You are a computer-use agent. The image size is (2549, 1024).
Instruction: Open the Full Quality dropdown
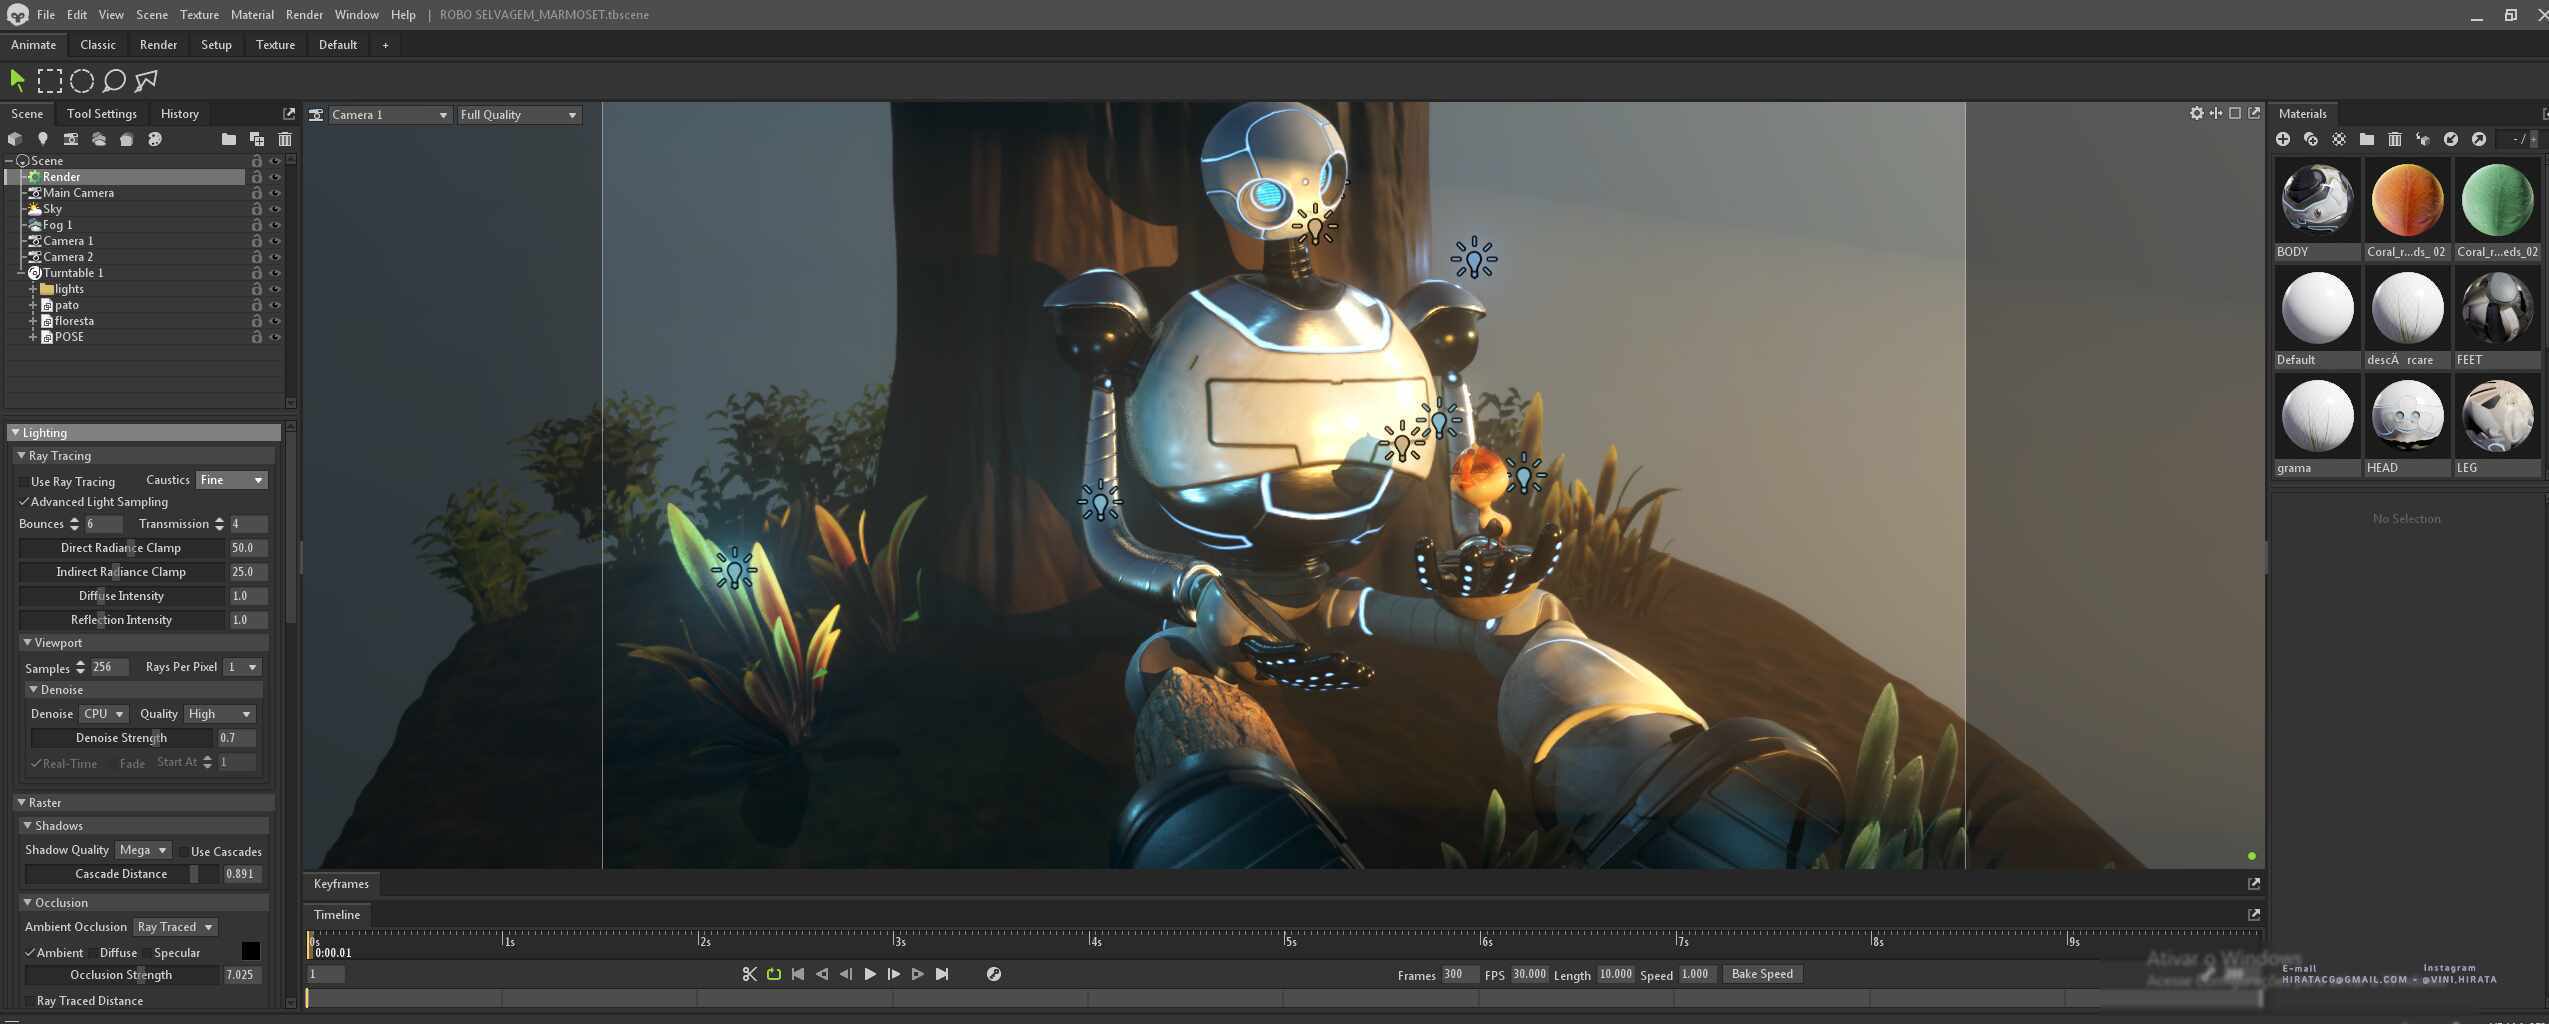tap(518, 115)
